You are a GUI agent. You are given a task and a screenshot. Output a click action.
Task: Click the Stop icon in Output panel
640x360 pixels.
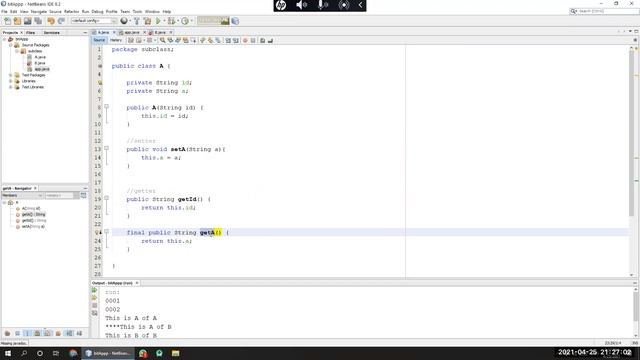[x=94, y=305]
